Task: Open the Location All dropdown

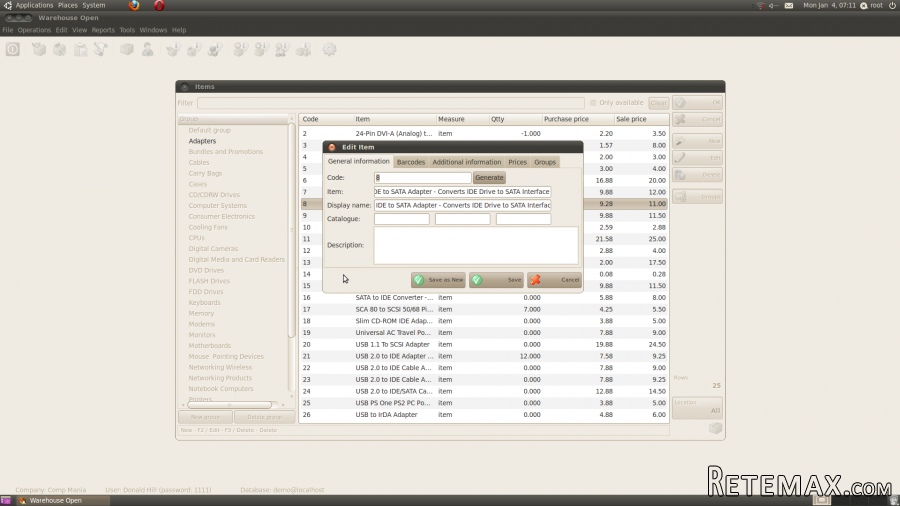Action: [x=697, y=407]
